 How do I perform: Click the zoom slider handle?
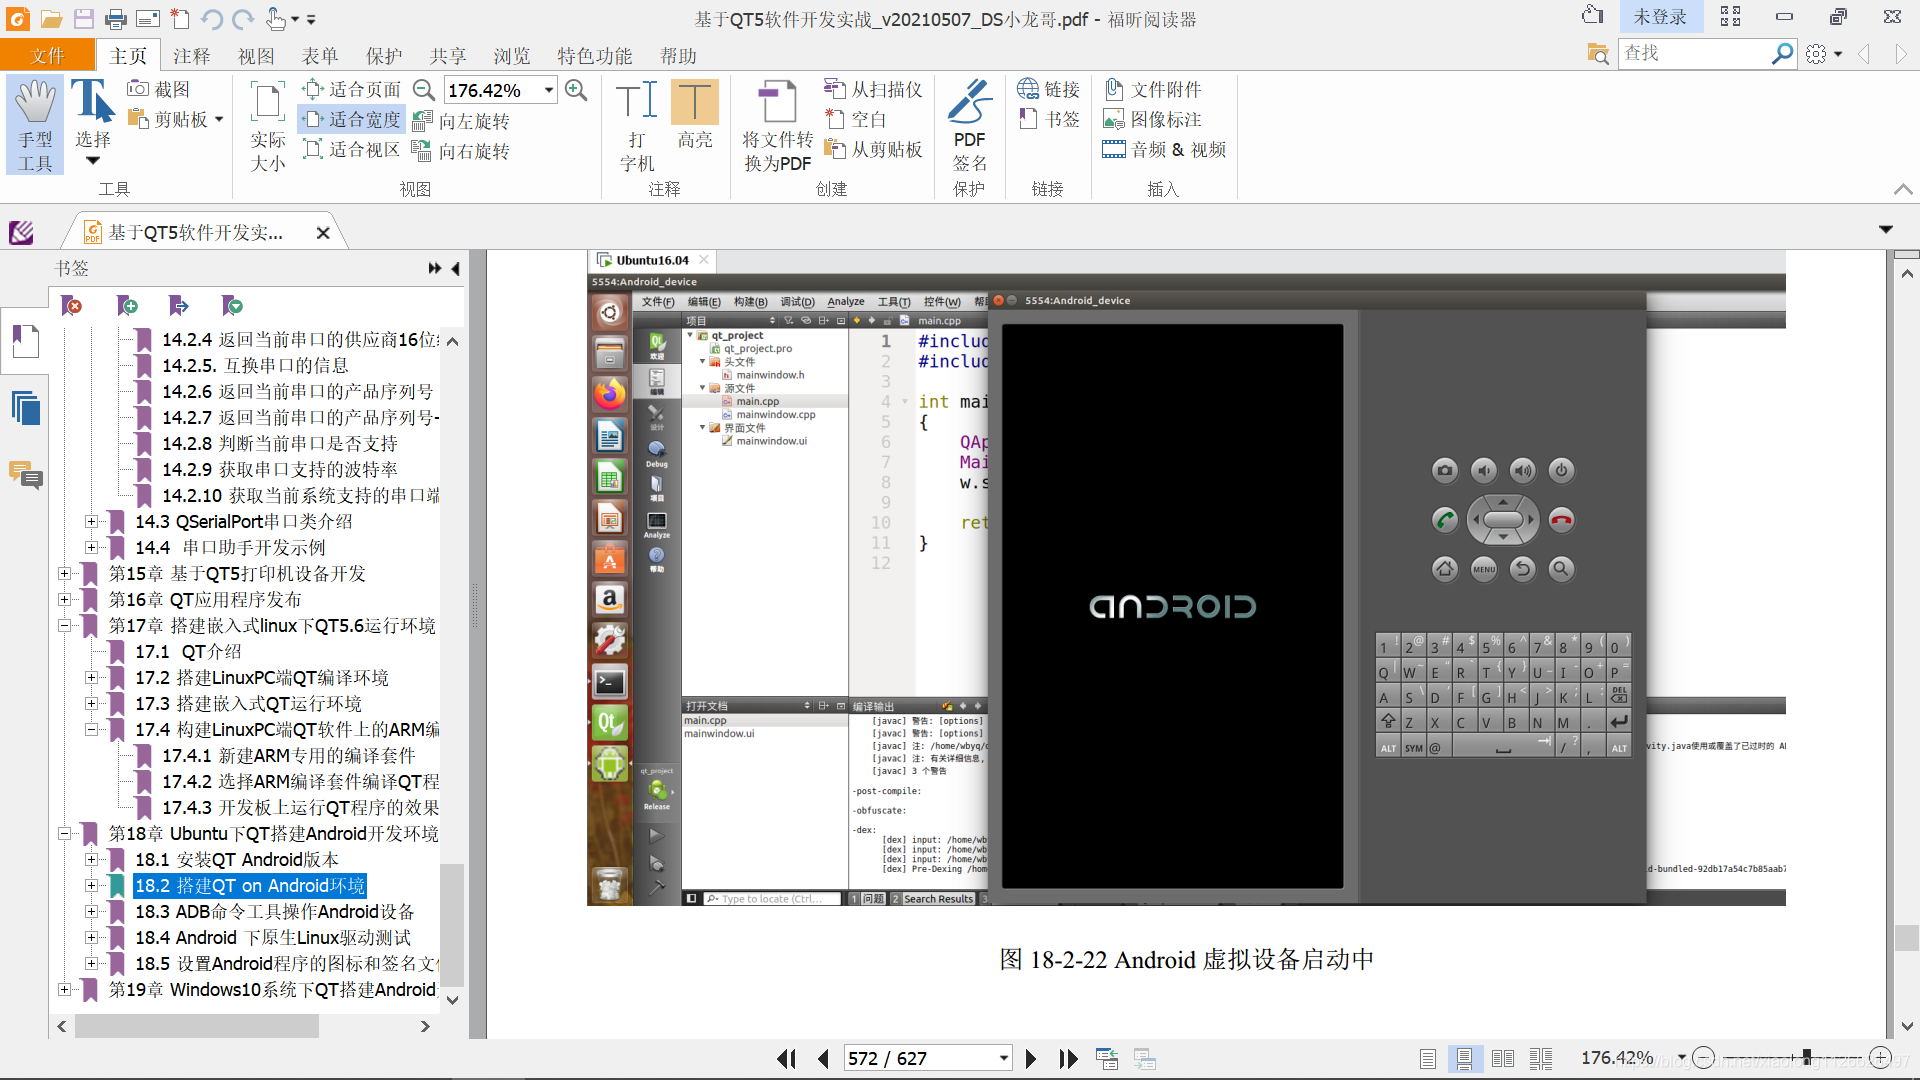(1806, 1058)
